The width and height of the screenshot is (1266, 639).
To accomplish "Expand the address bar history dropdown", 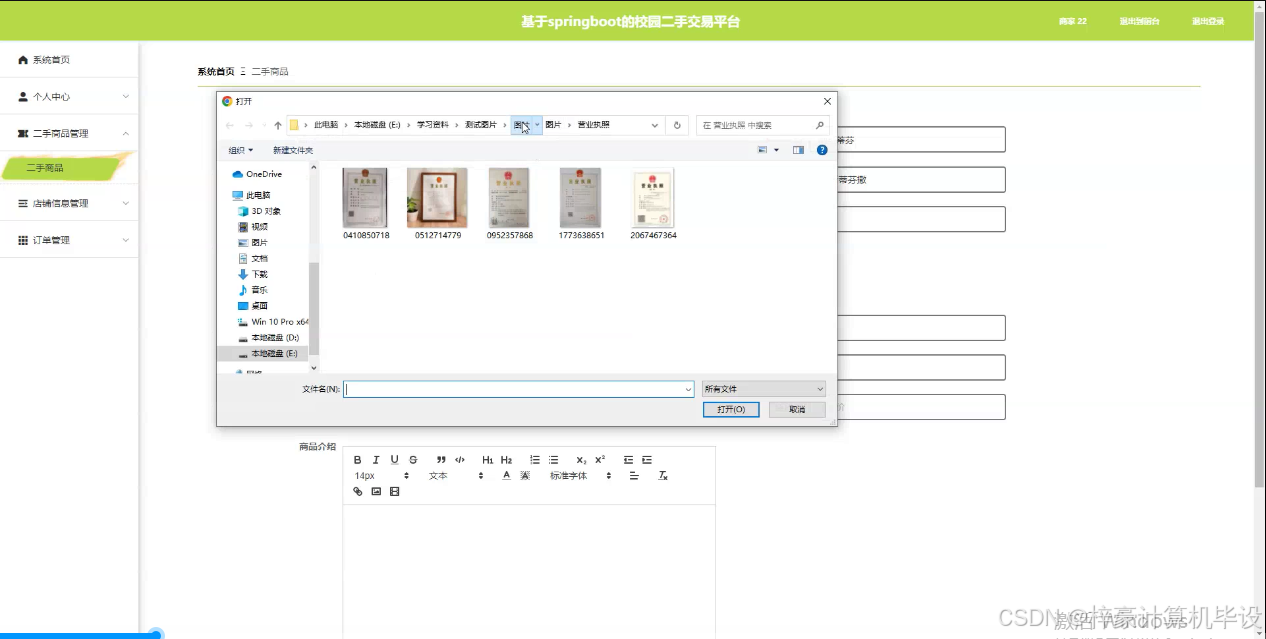I will pyautogui.click(x=656, y=125).
